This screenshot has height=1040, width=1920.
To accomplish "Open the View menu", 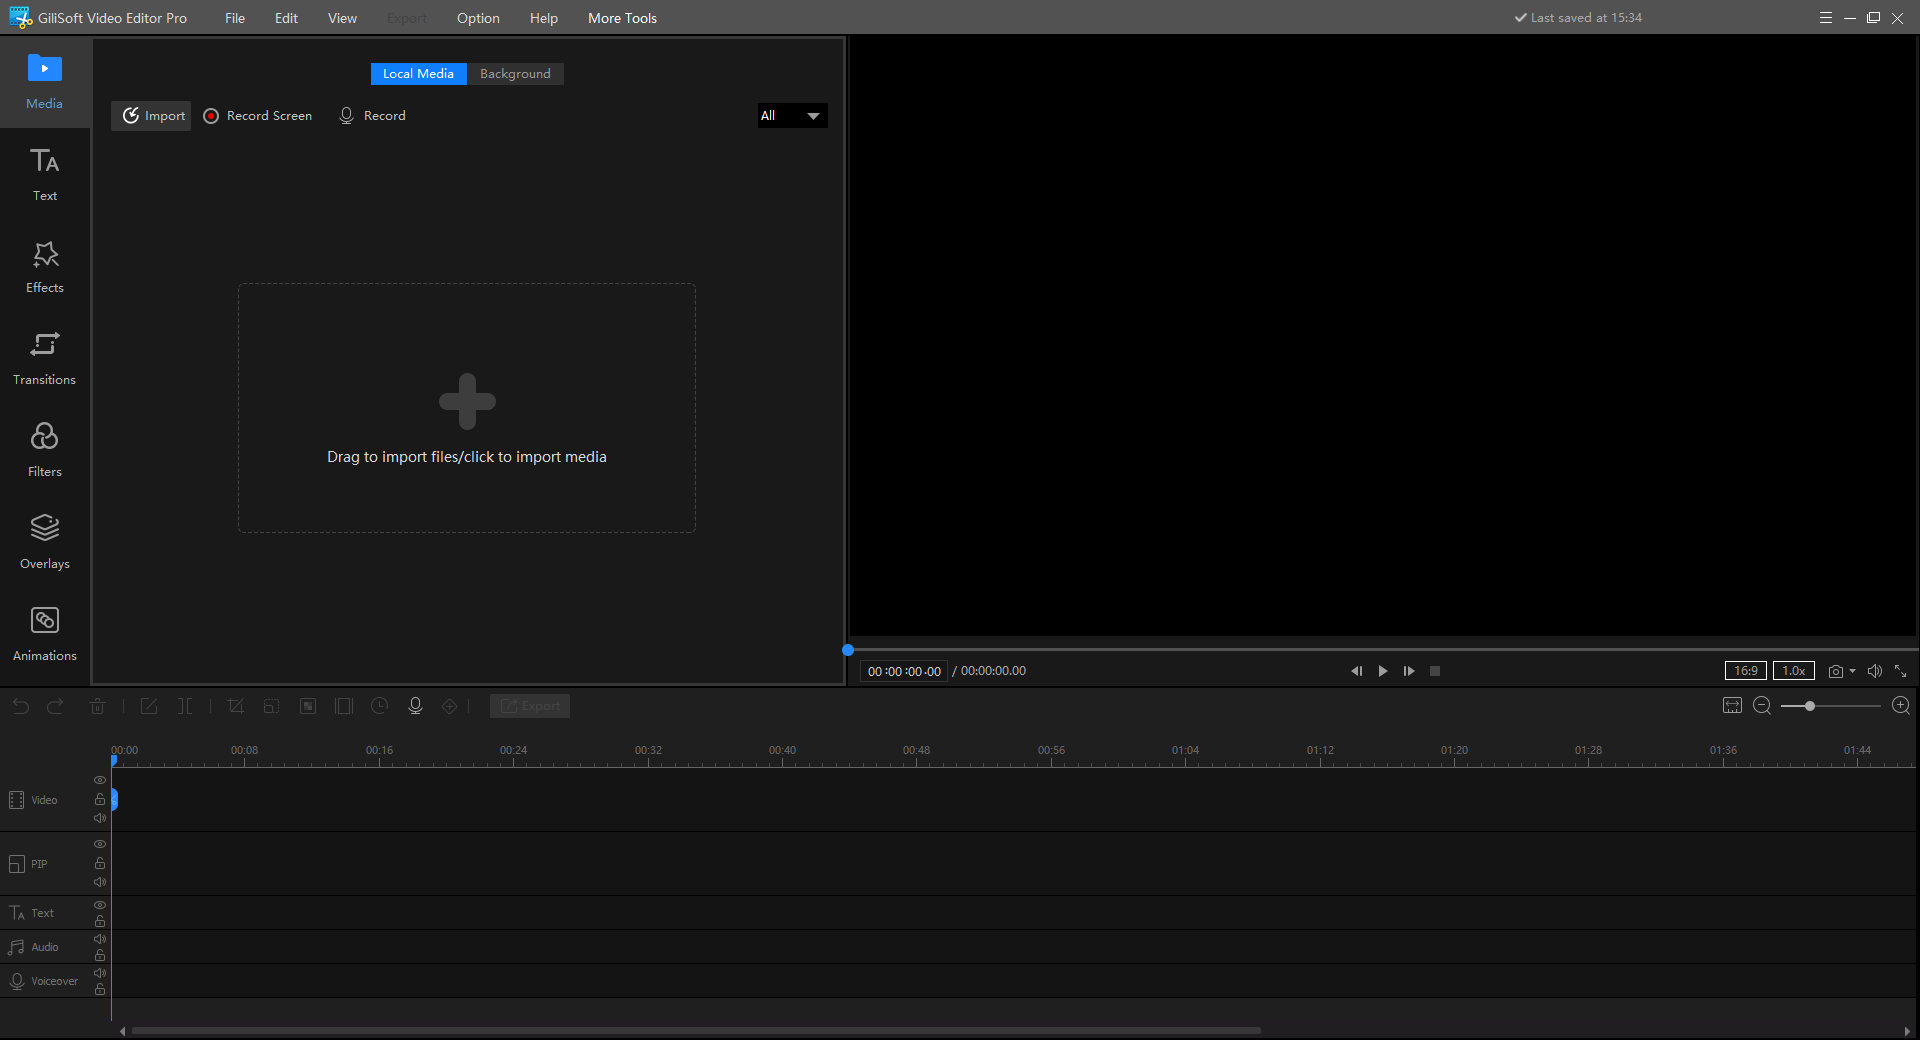I will [342, 18].
